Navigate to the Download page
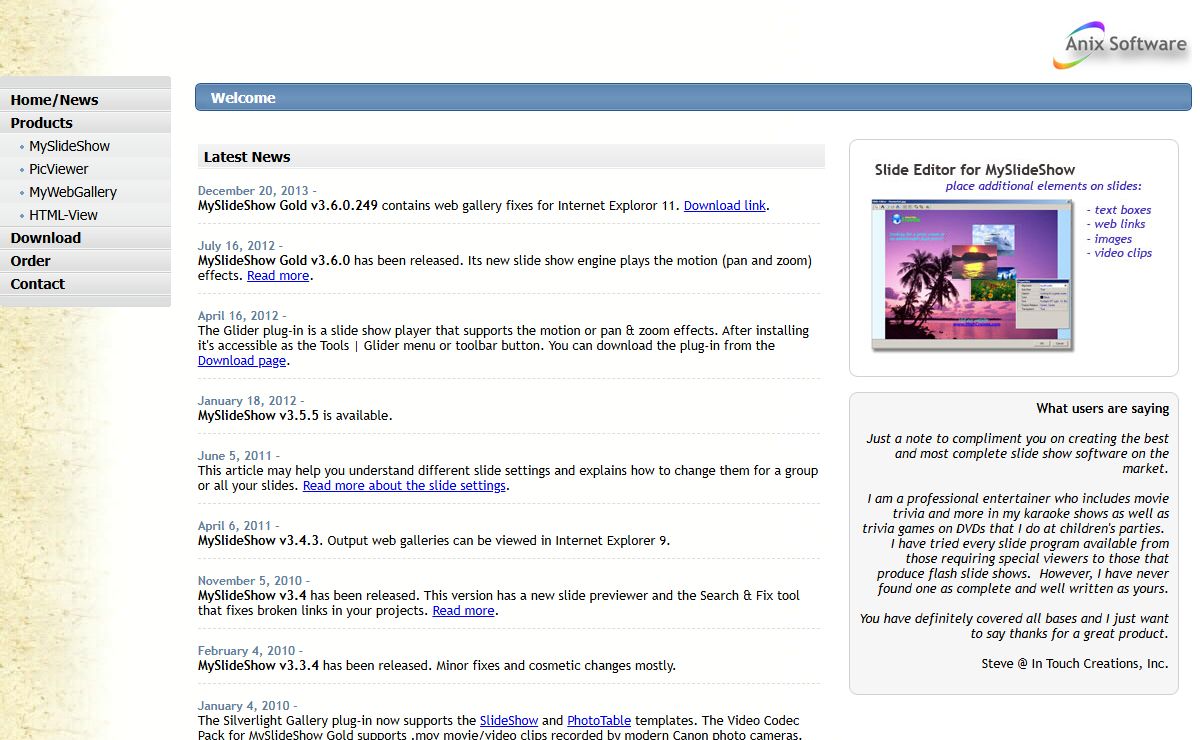 (45, 238)
